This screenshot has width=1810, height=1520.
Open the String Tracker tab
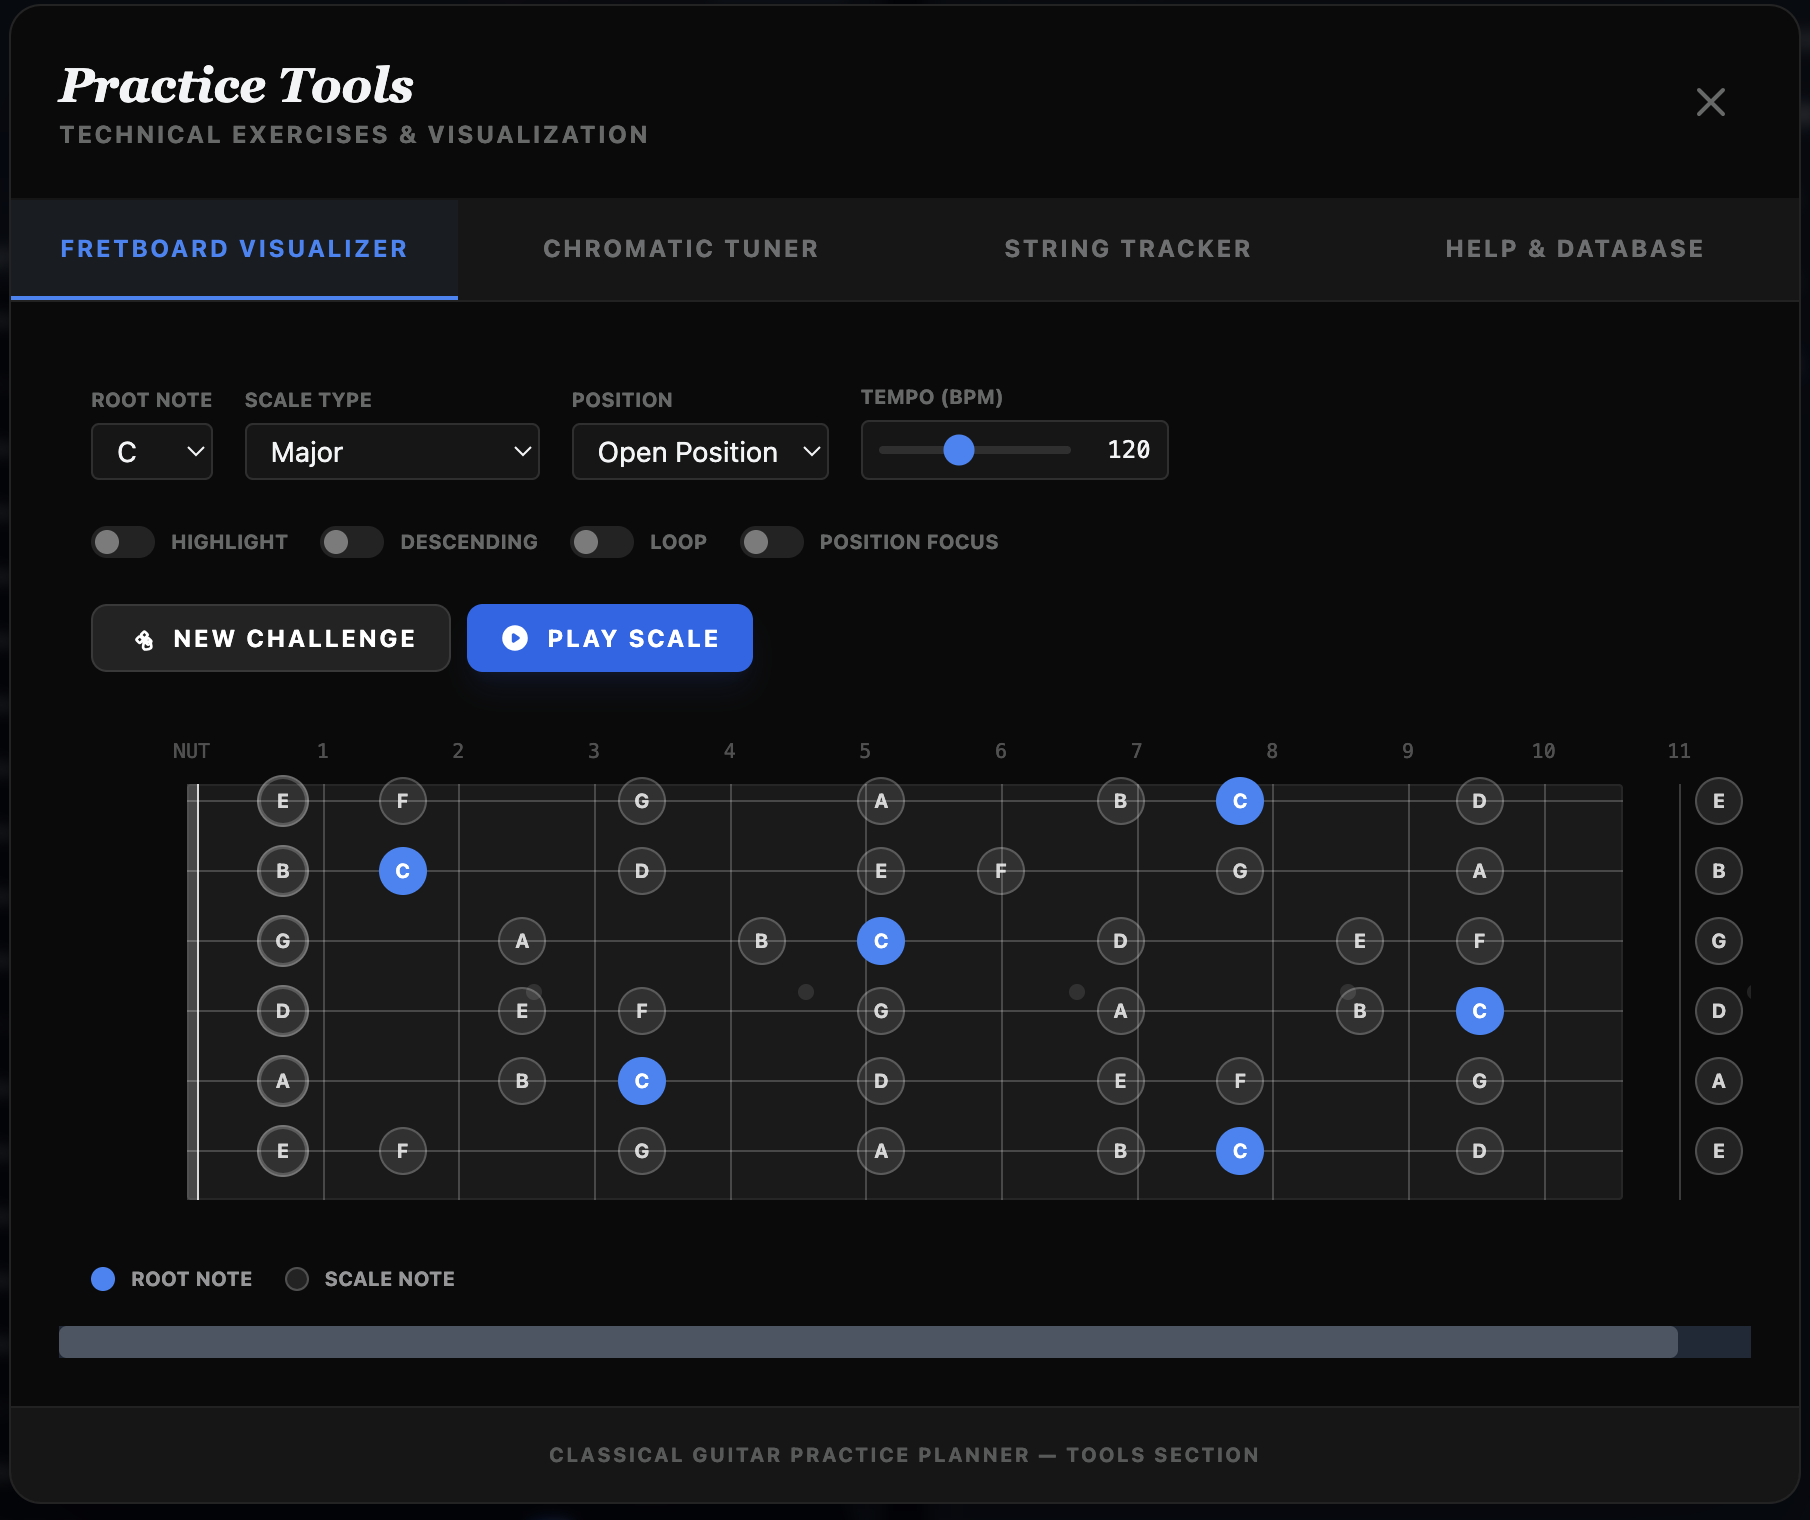[x=1127, y=249]
